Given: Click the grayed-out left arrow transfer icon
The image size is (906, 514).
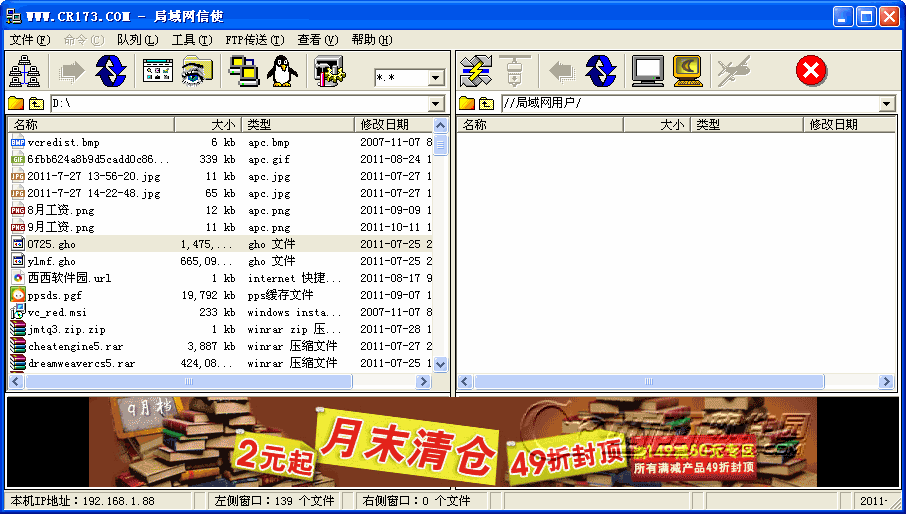Looking at the screenshot, I should 562,72.
